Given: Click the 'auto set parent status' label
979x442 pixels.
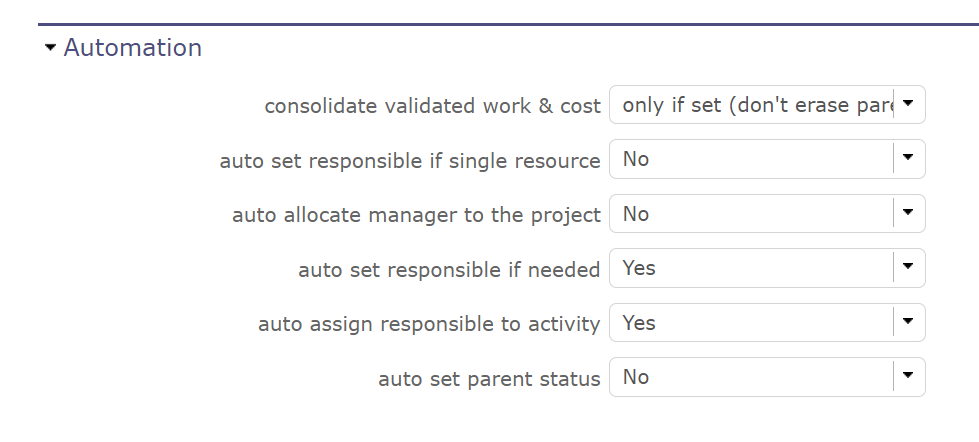Looking at the screenshot, I should (x=489, y=379).
